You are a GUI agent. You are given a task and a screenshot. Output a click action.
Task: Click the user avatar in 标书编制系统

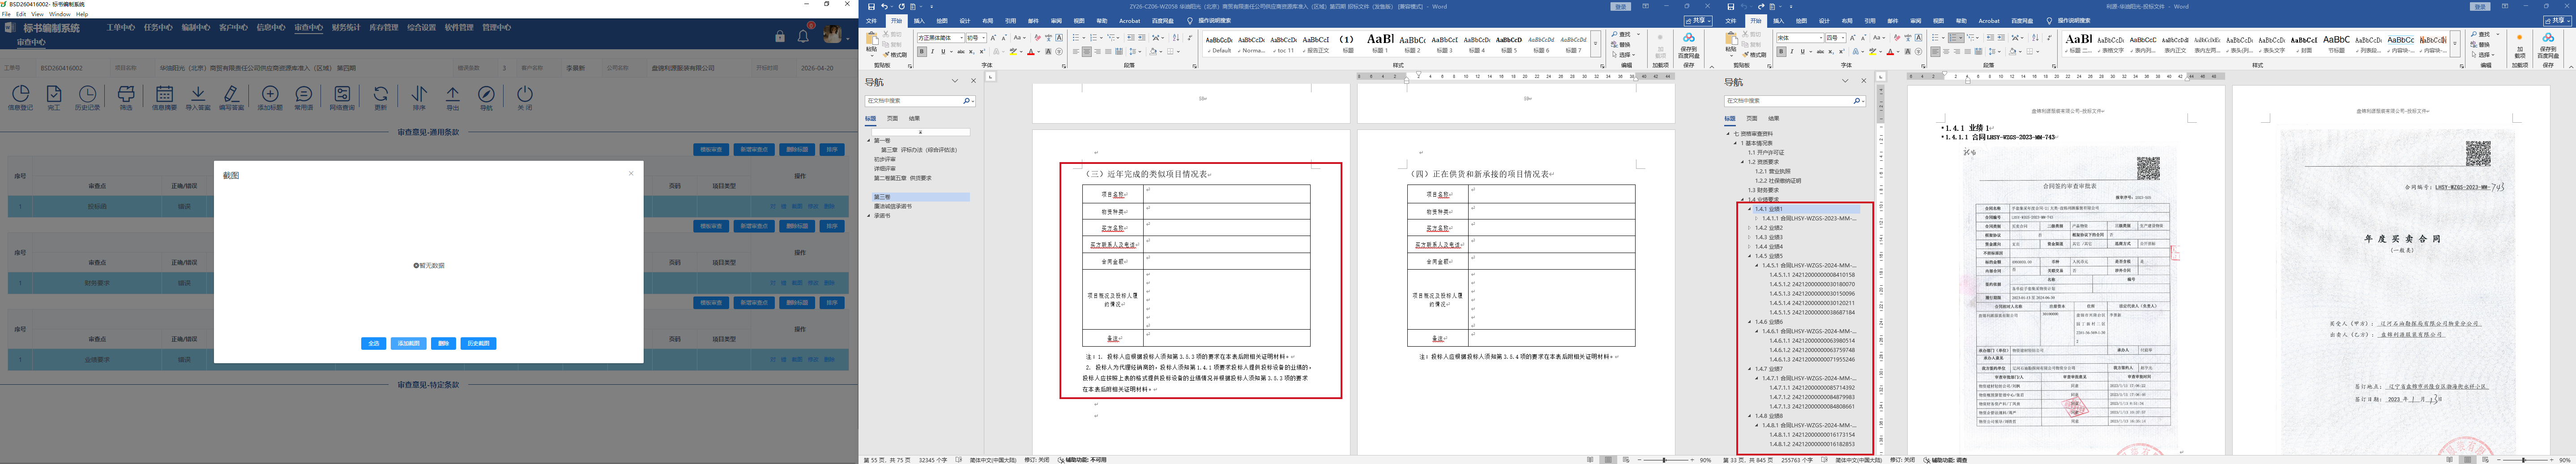click(x=832, y=35)
